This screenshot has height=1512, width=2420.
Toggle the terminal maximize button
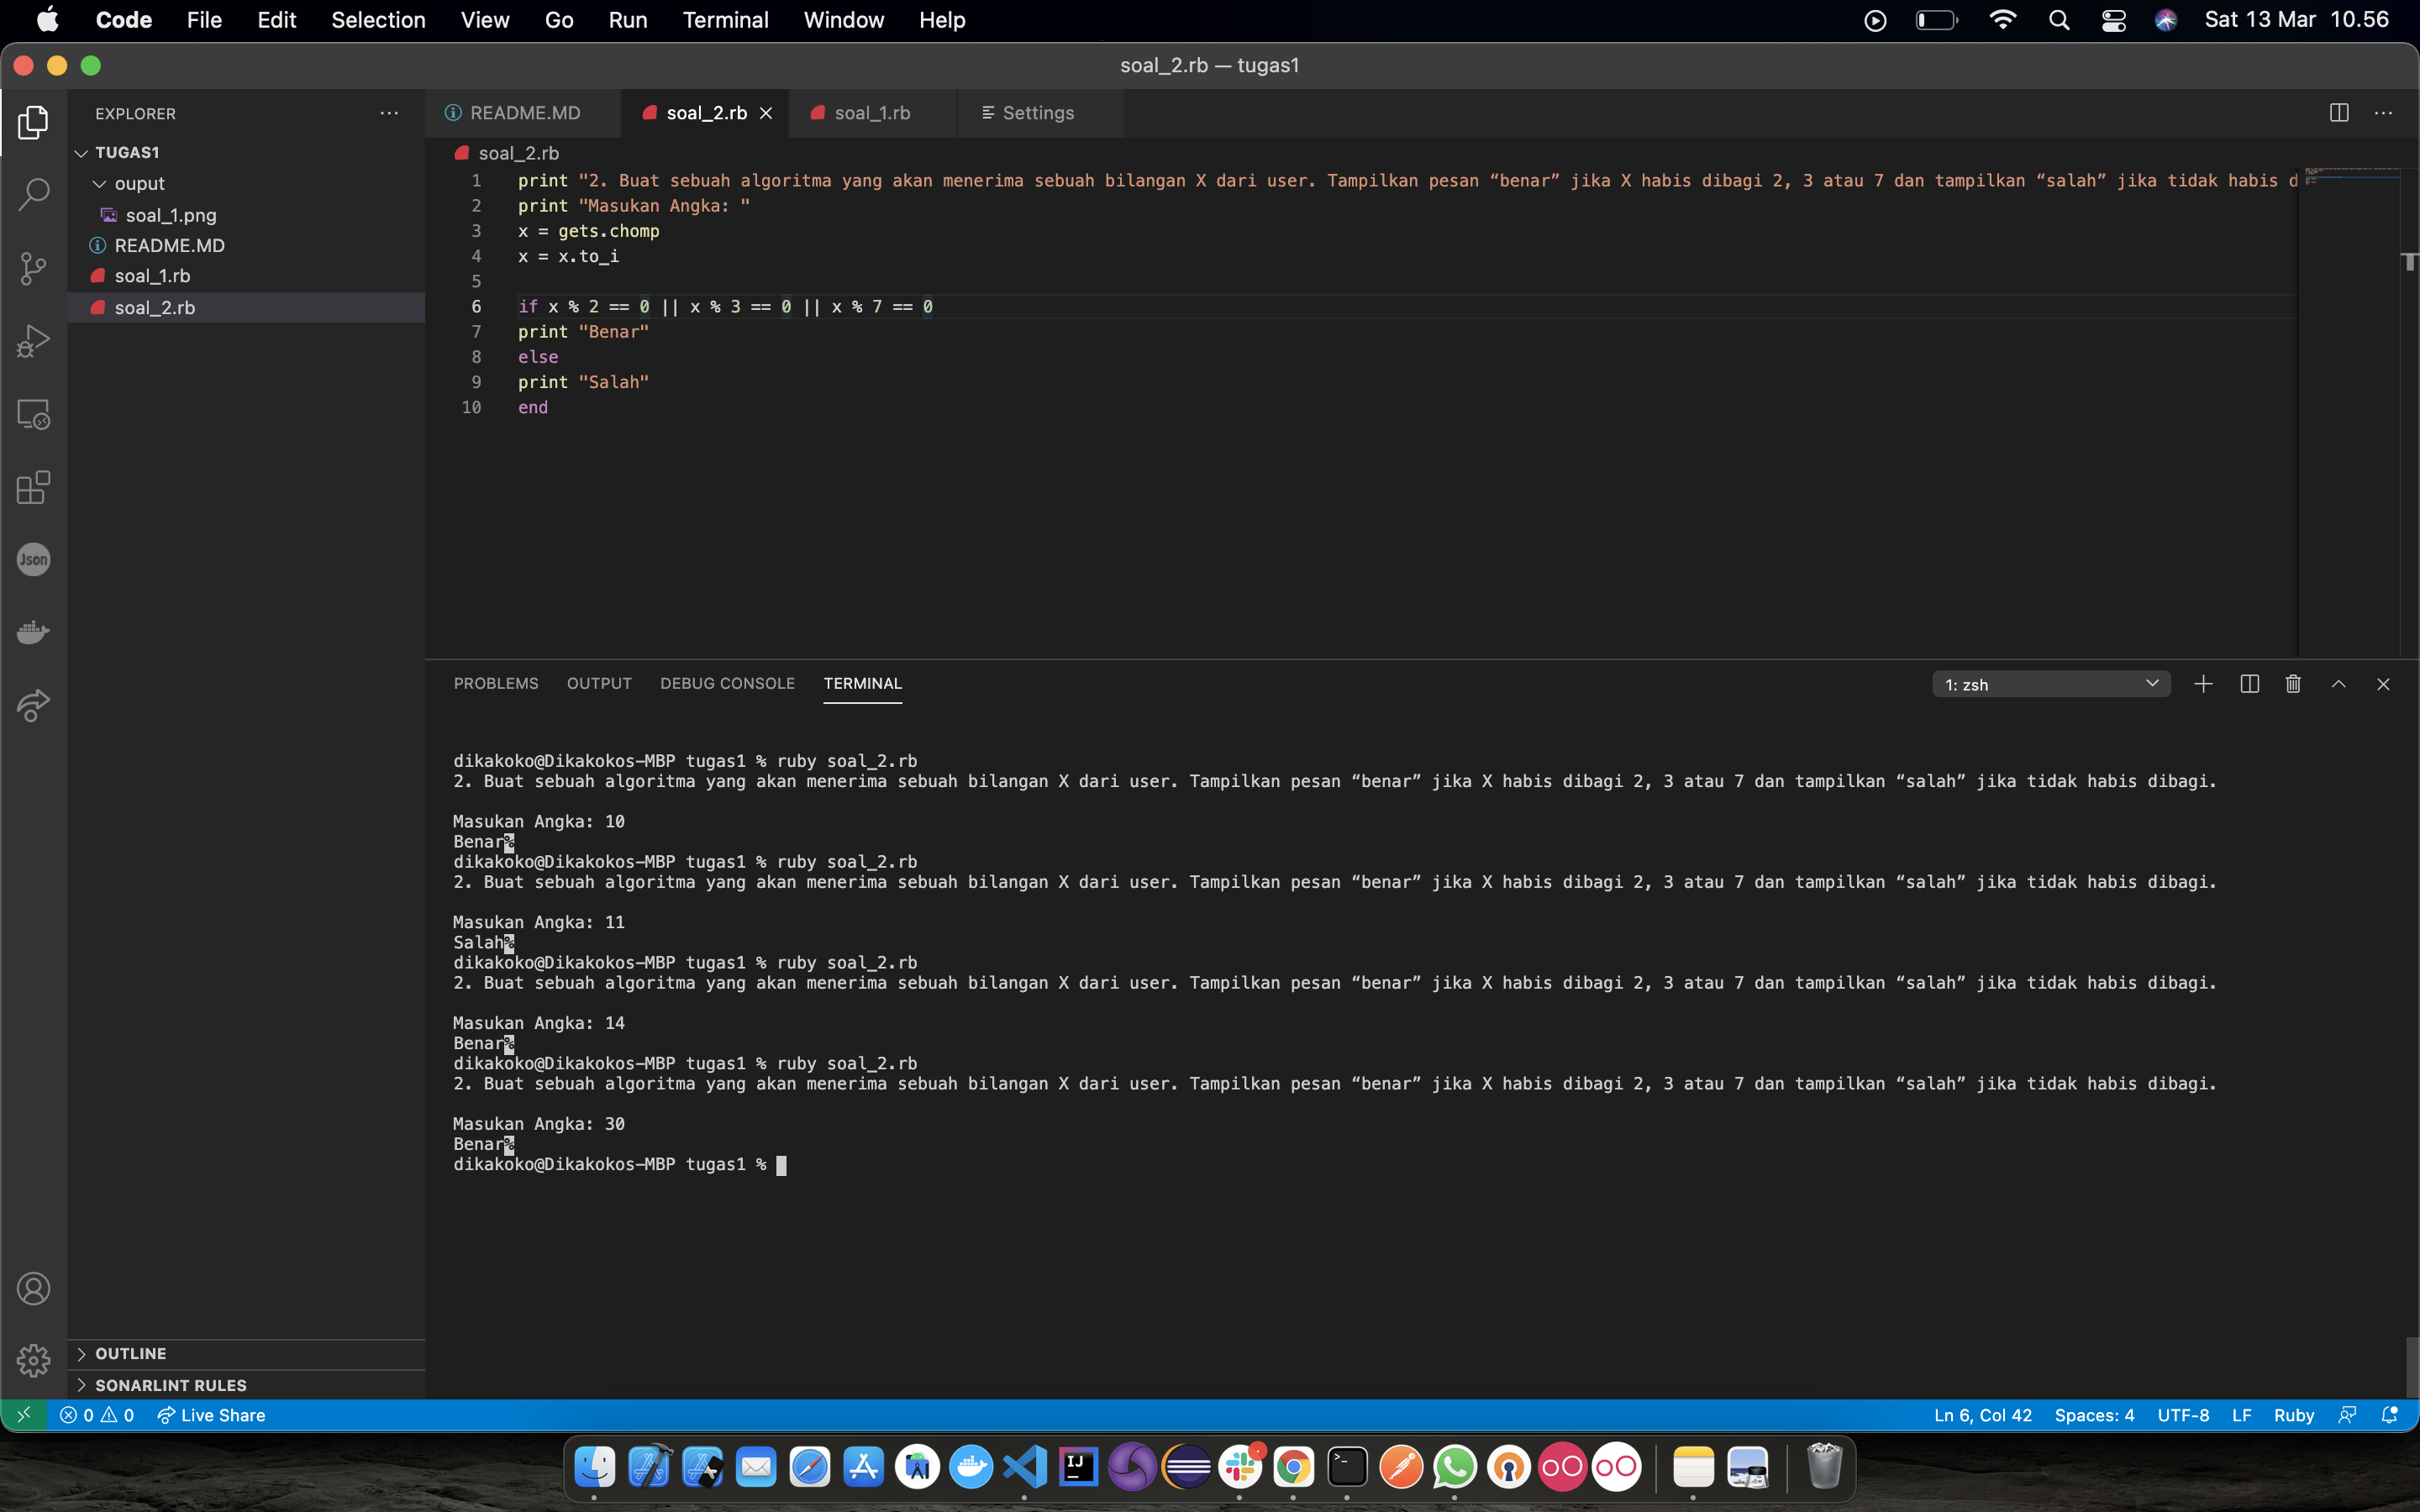pyautogui.click(x=2338, y=683)
